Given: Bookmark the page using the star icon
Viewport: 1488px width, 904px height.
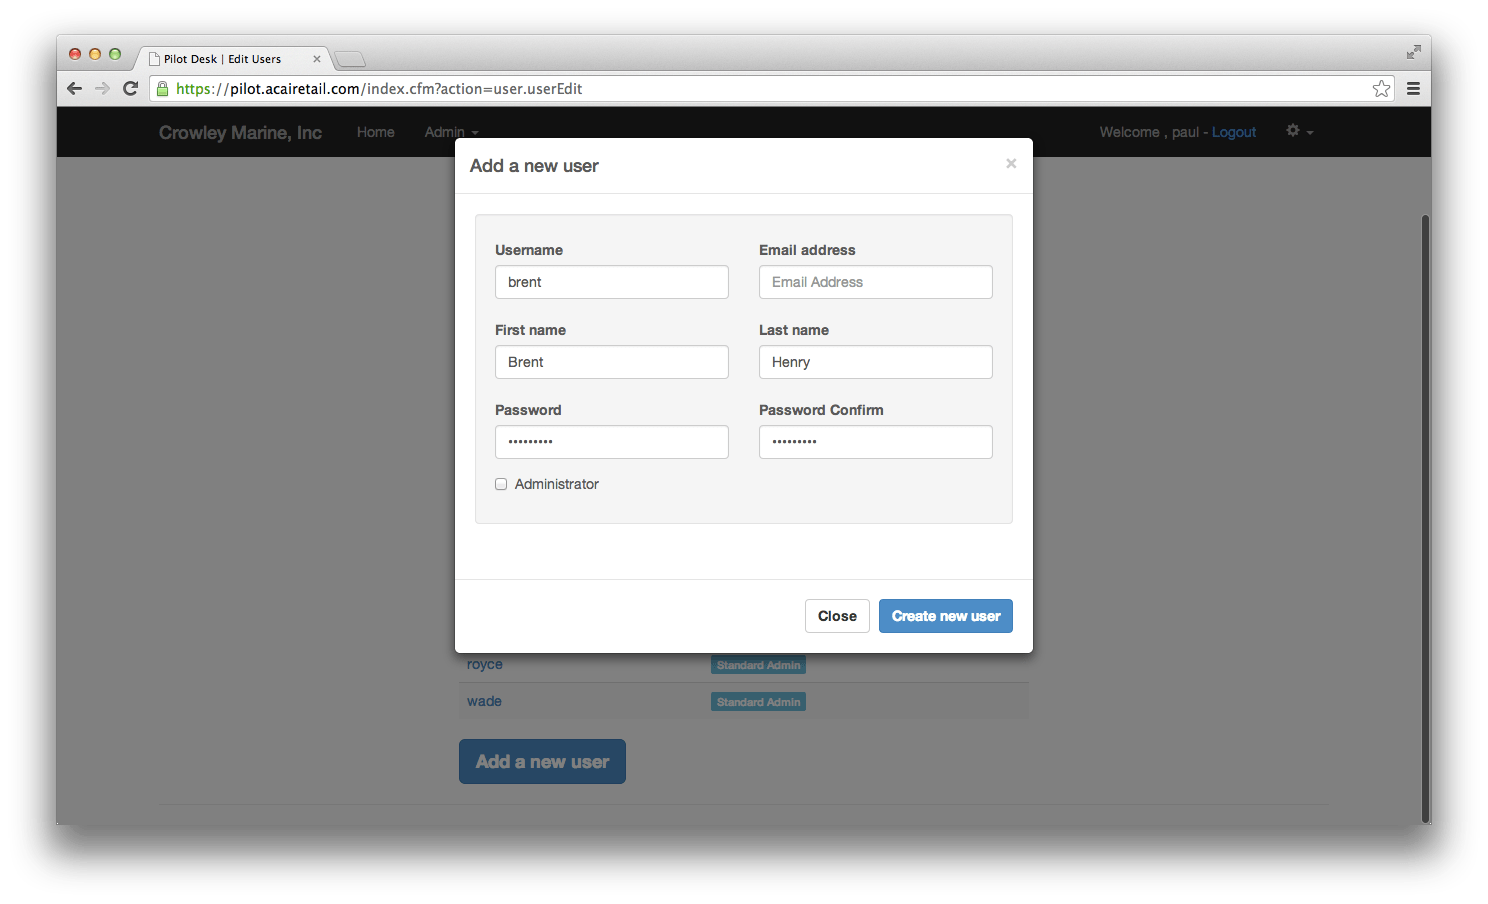Looking at the screenshot, I should pyautogui.click(x=1381, y=88).
